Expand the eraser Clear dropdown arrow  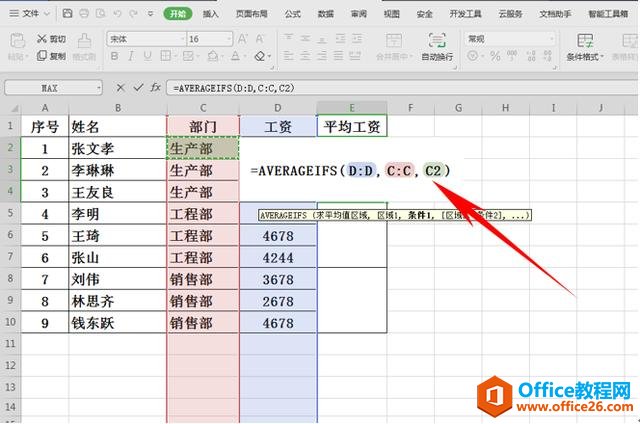270,56
